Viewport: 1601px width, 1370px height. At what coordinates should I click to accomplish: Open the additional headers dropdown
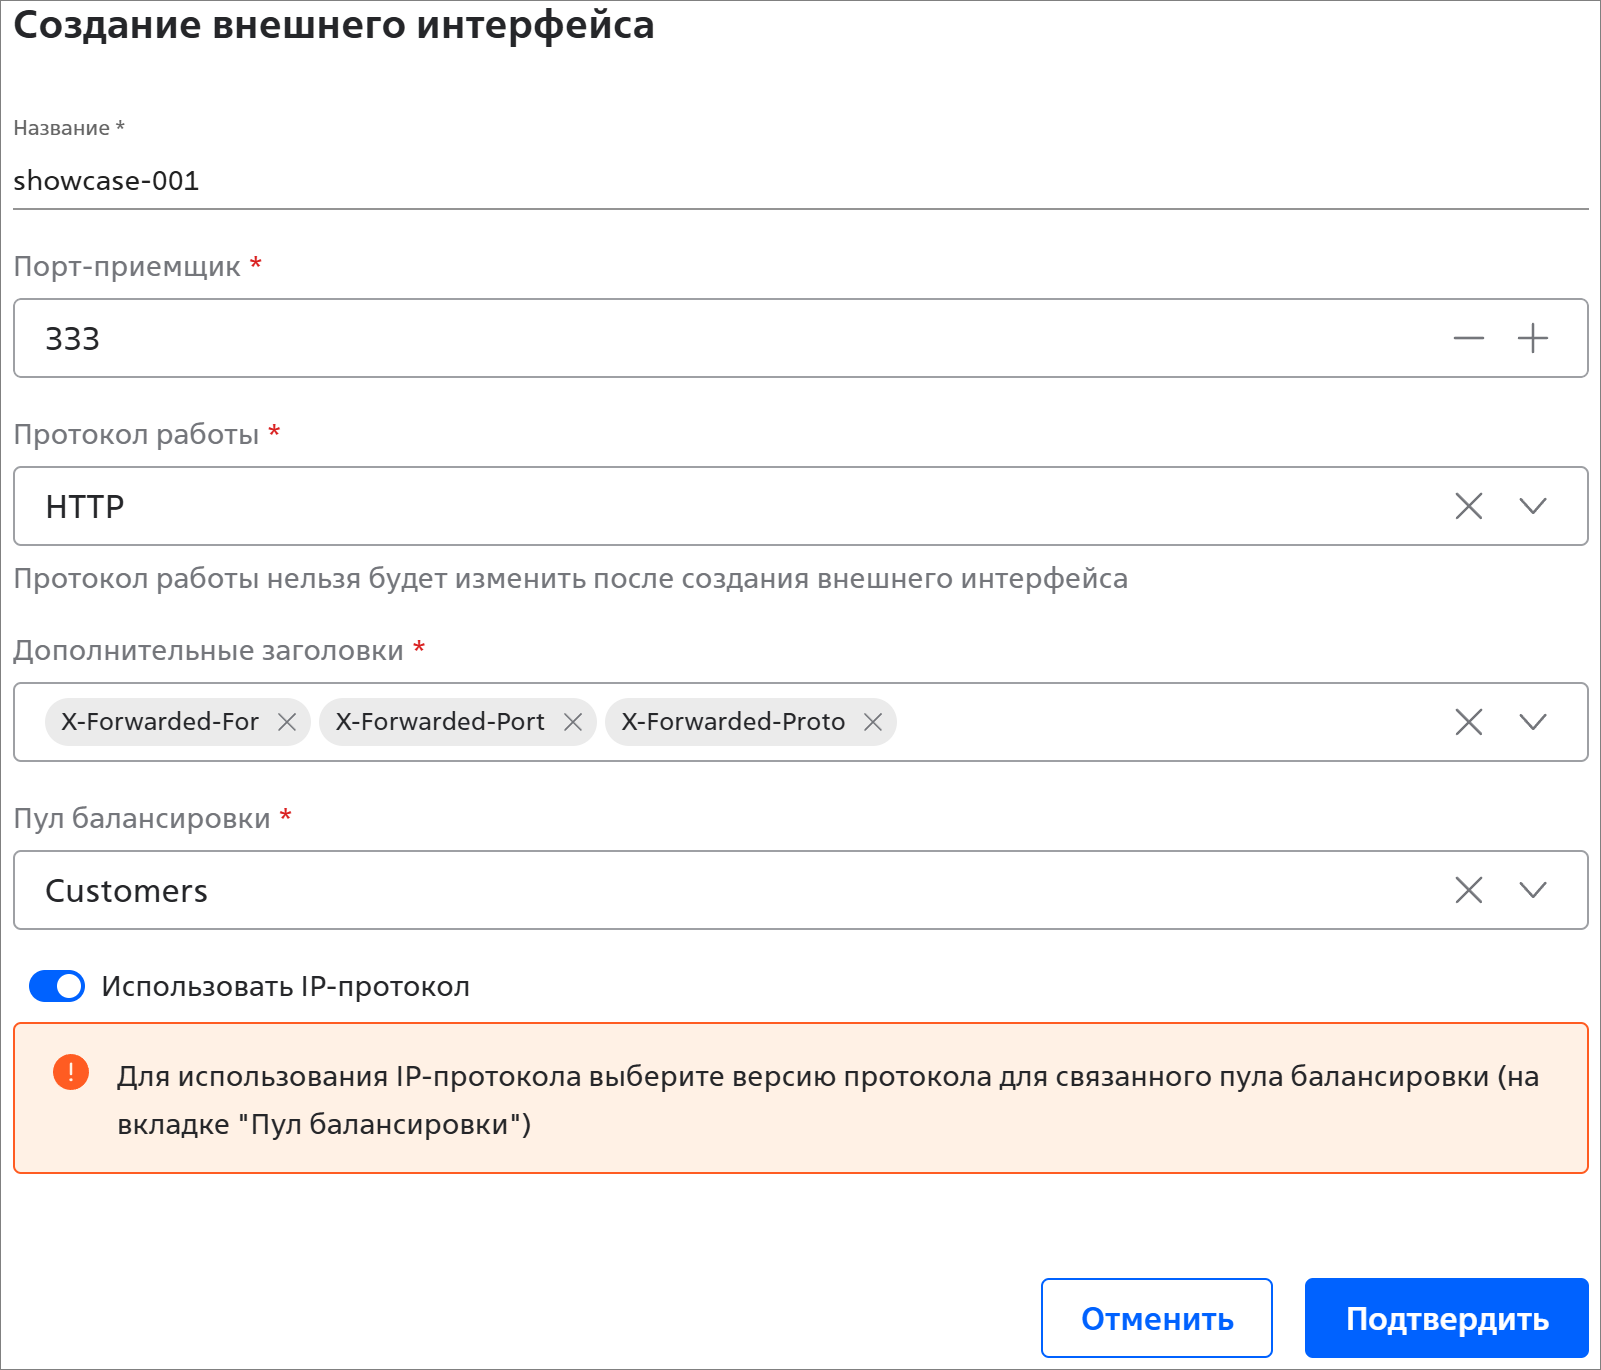(1532, 722)
